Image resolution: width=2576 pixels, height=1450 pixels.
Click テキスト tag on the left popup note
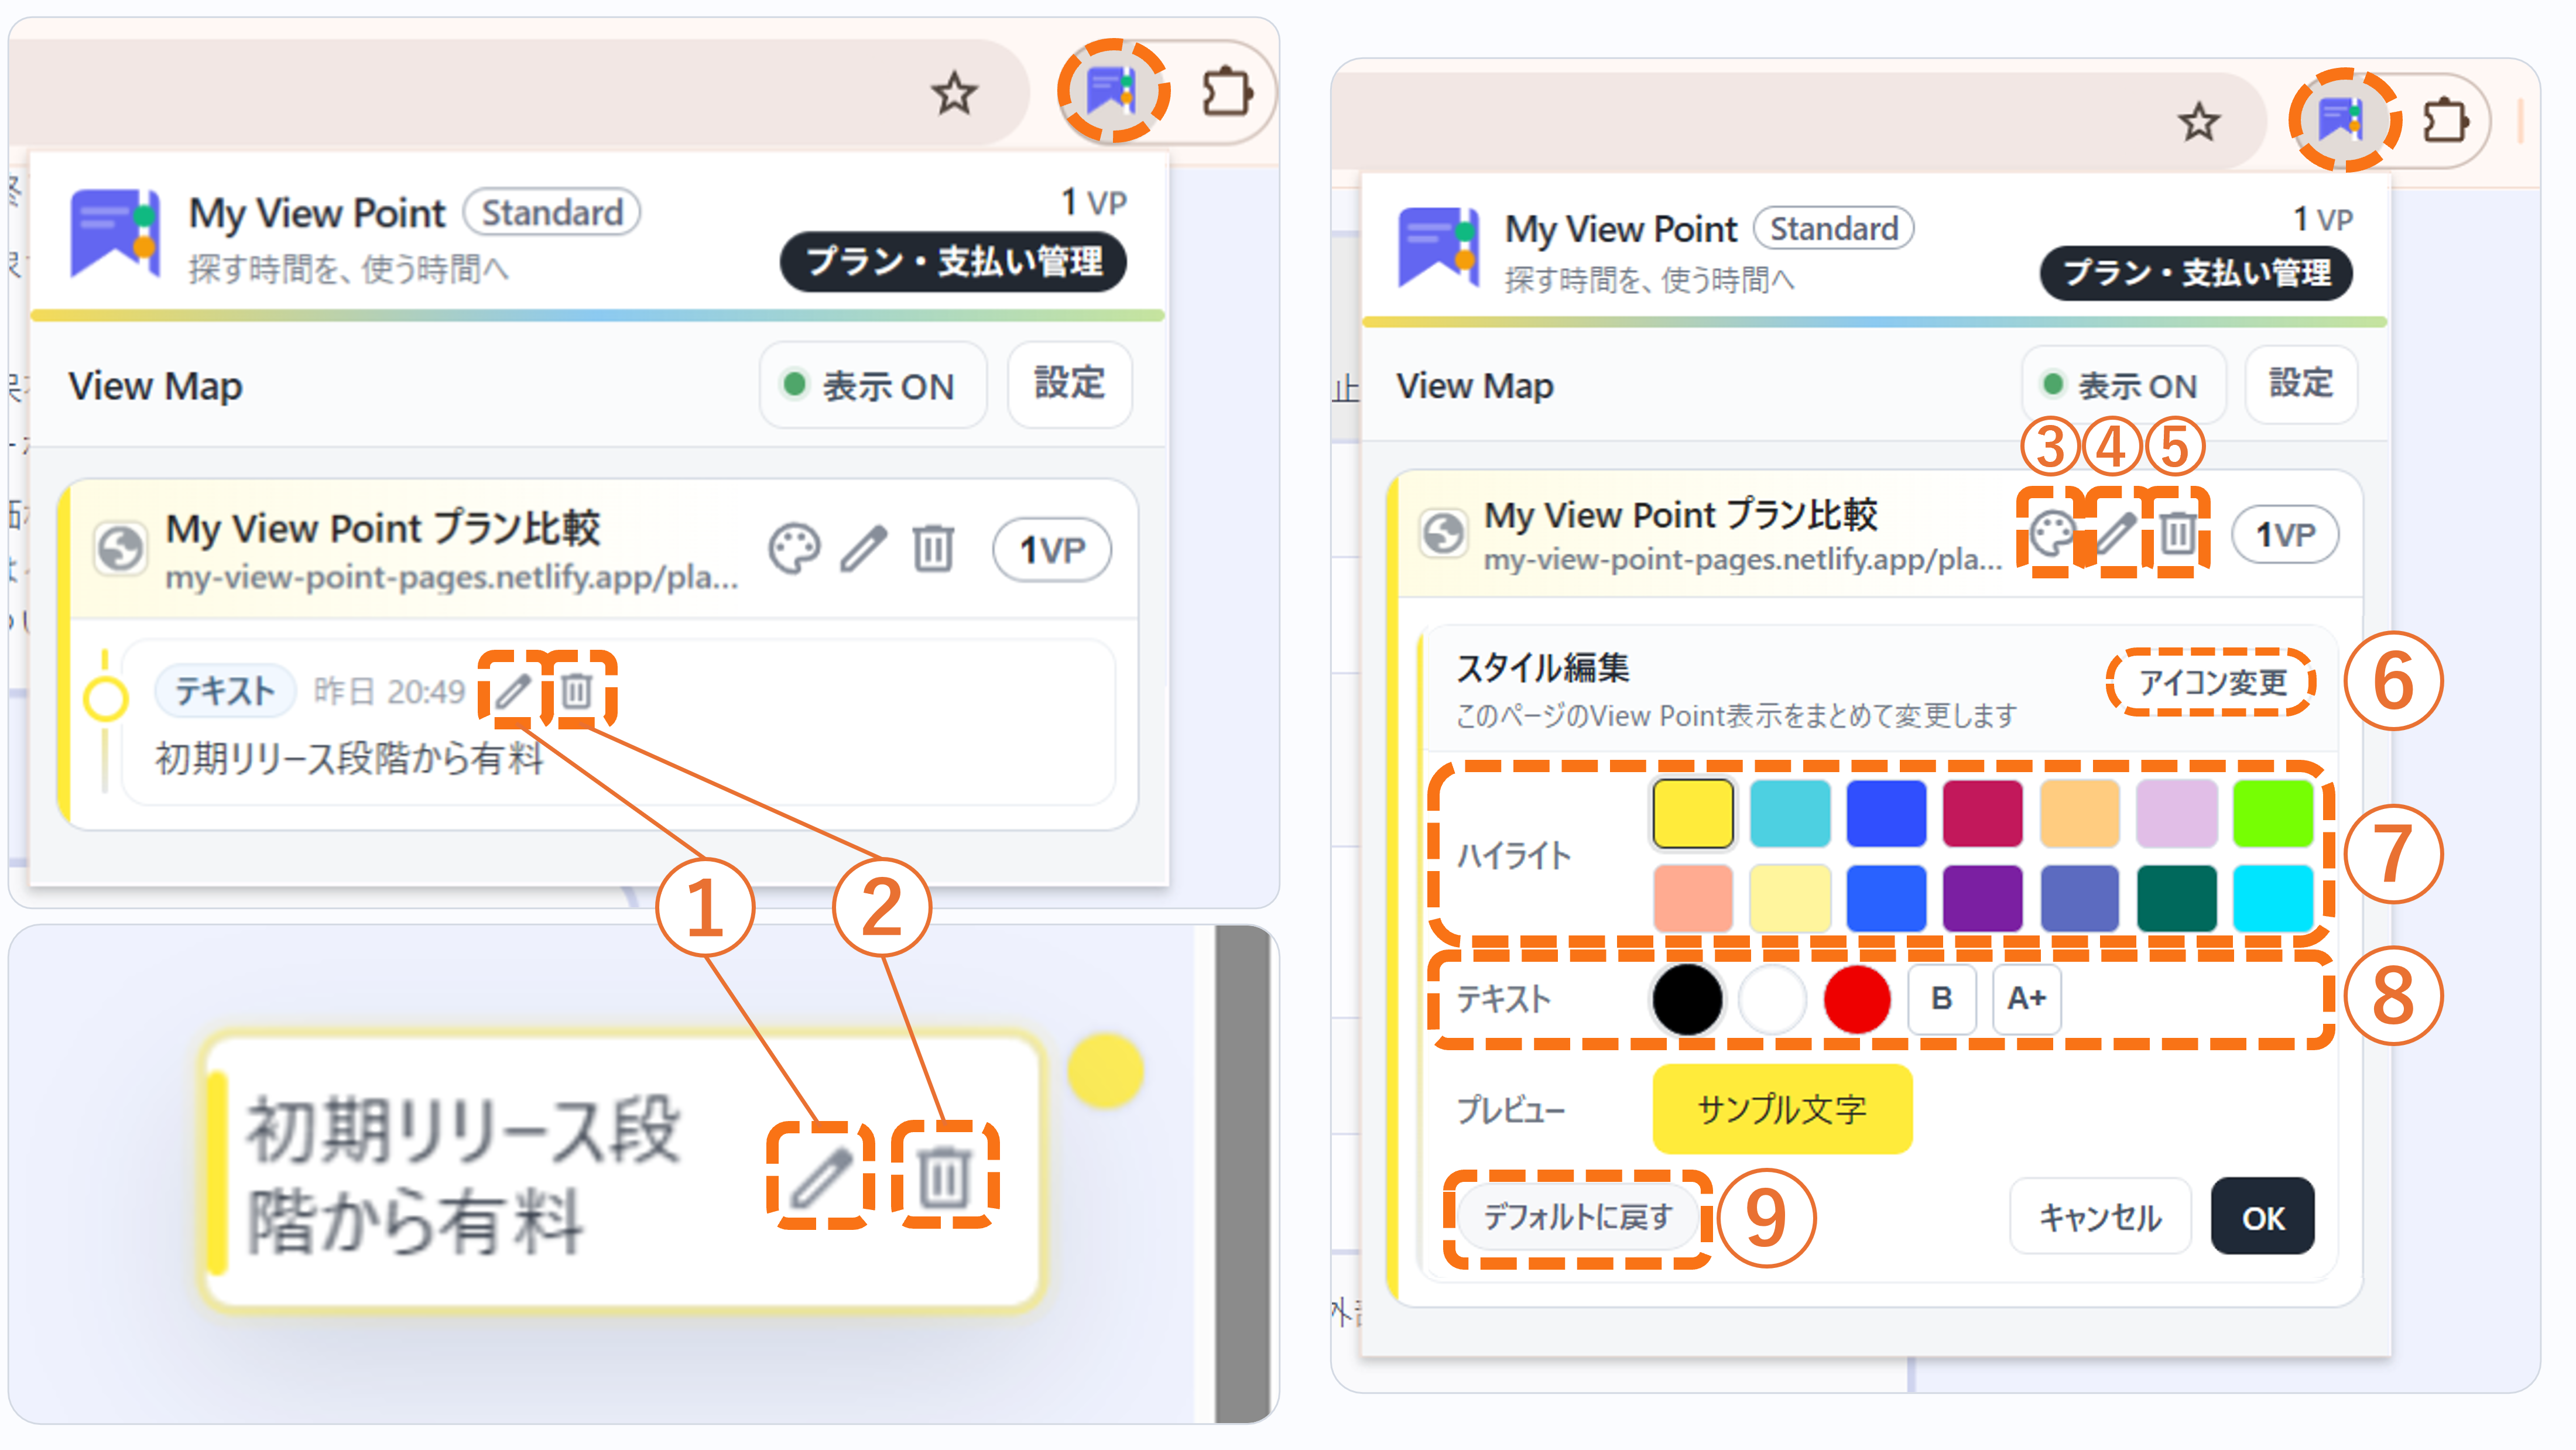224,690
